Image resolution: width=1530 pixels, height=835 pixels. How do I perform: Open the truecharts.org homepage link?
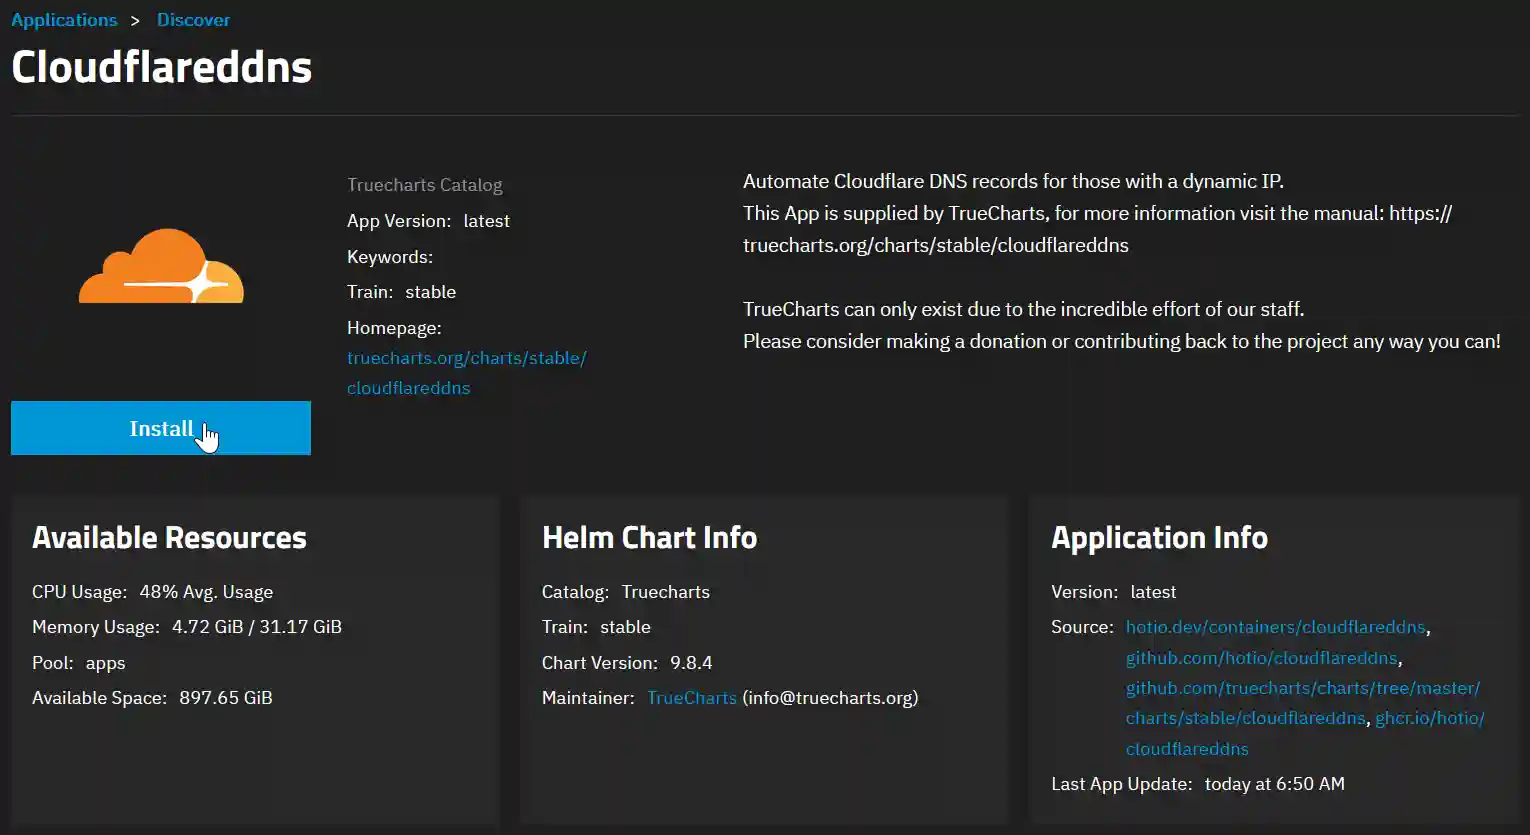tap(466, 357)
